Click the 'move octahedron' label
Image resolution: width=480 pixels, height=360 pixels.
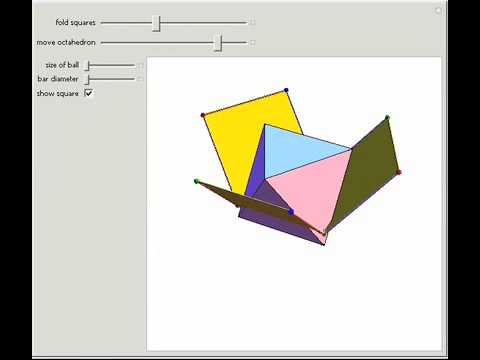coord(66,43)
